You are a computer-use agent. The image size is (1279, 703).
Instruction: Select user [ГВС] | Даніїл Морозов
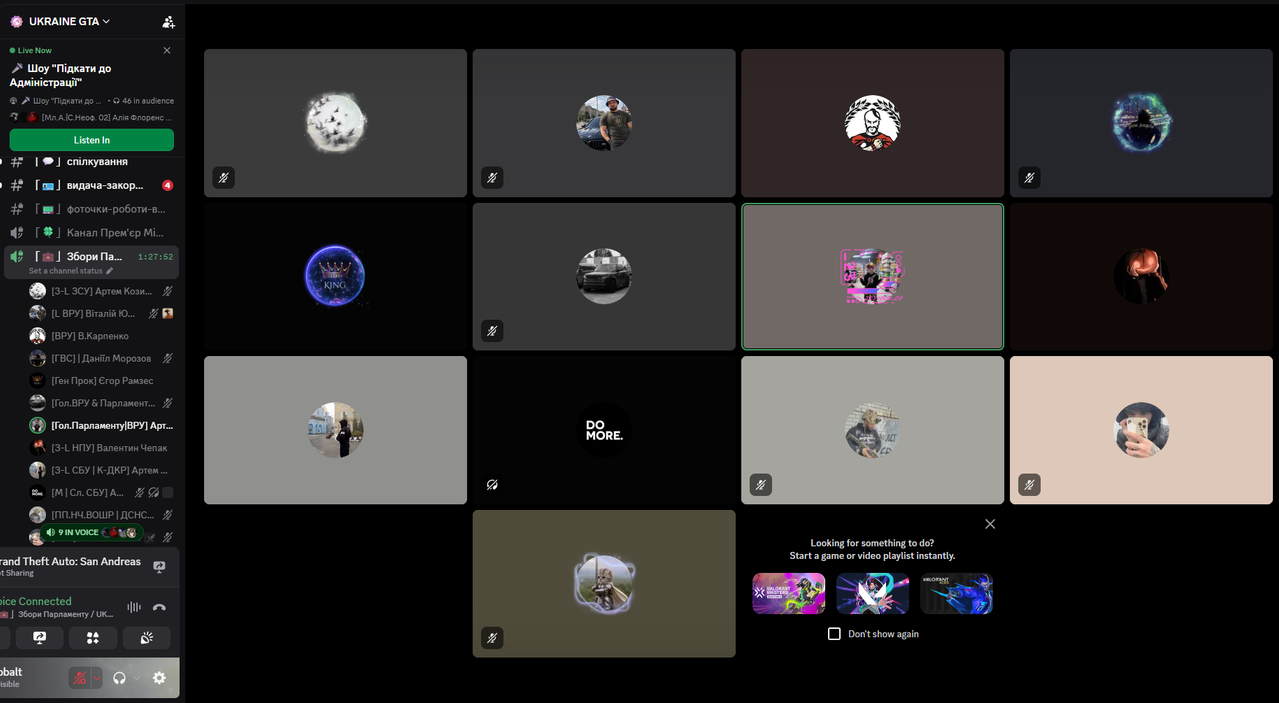(x=102, y=358)
